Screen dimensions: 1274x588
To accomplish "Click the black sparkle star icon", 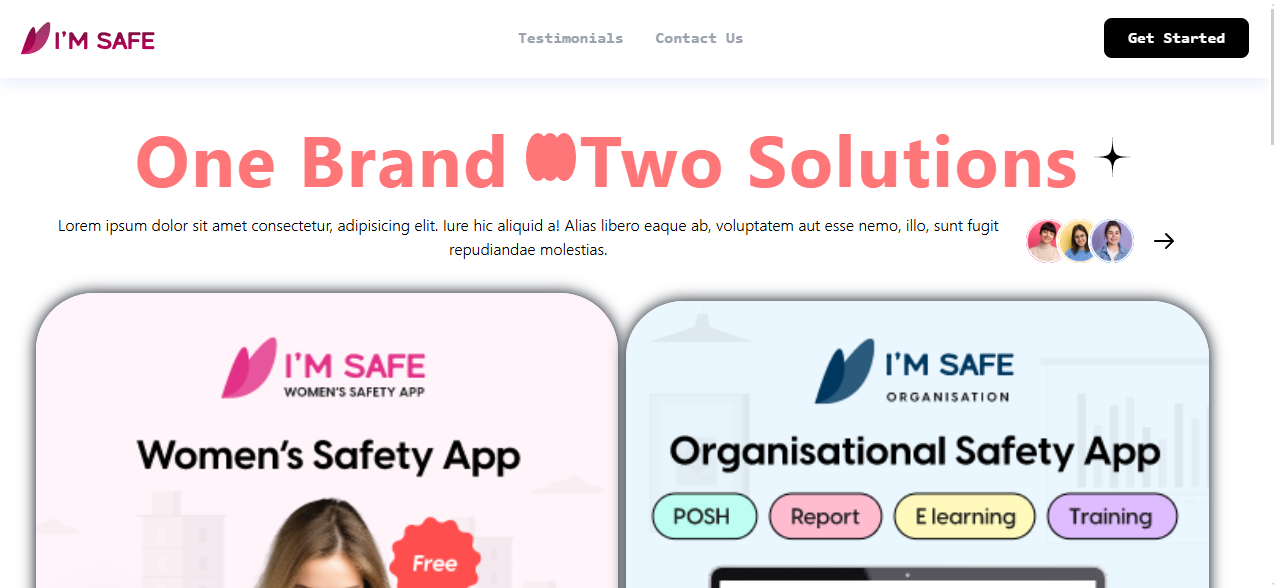I will coord(1112,157).
